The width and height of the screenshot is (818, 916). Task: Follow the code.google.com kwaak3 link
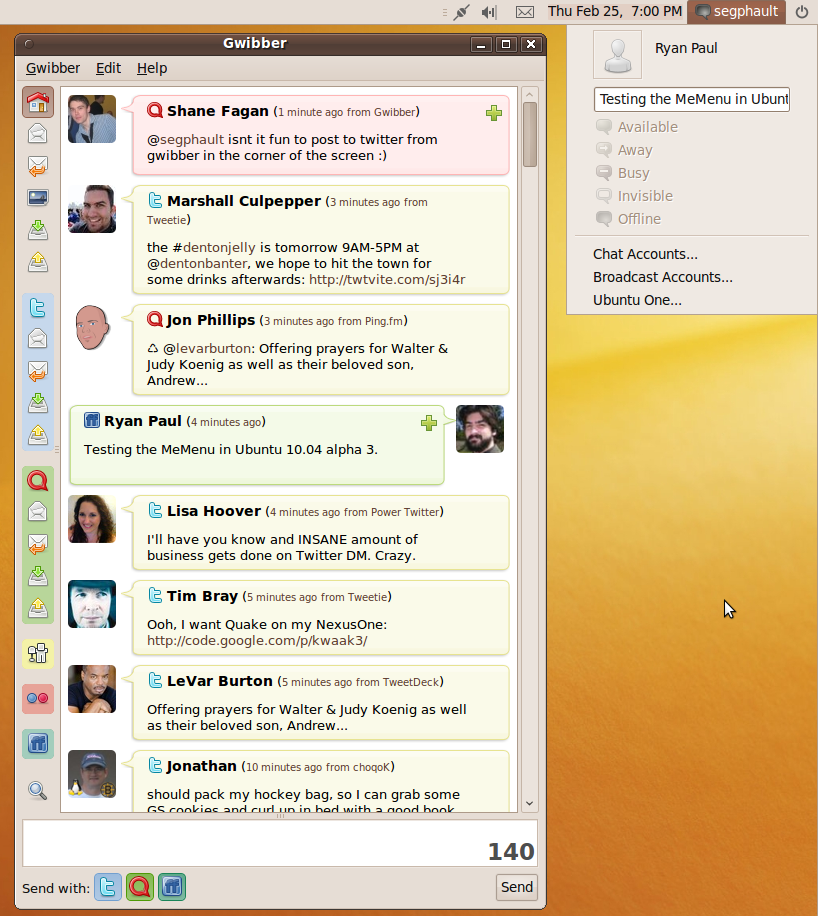[x=257, y=641]
